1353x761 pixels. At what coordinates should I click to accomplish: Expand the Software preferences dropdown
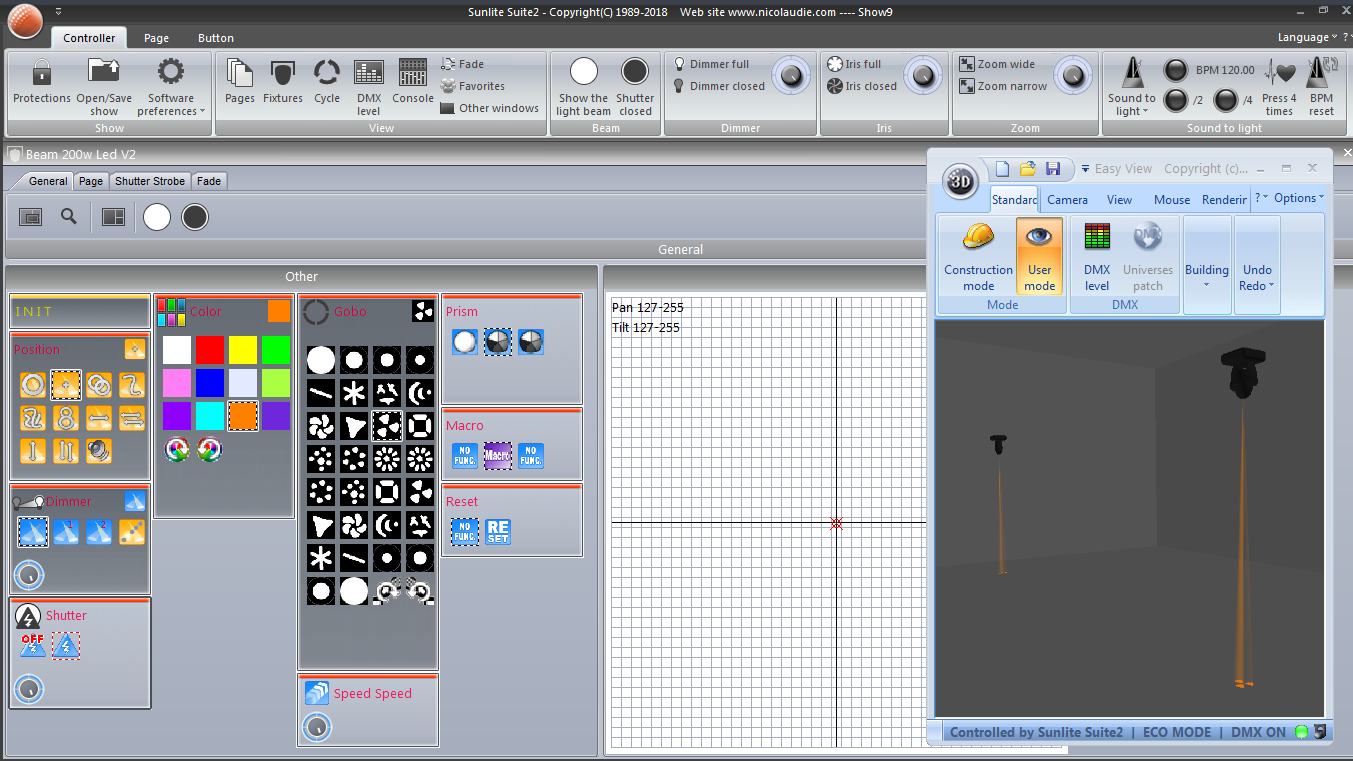[x=171, y=86]
